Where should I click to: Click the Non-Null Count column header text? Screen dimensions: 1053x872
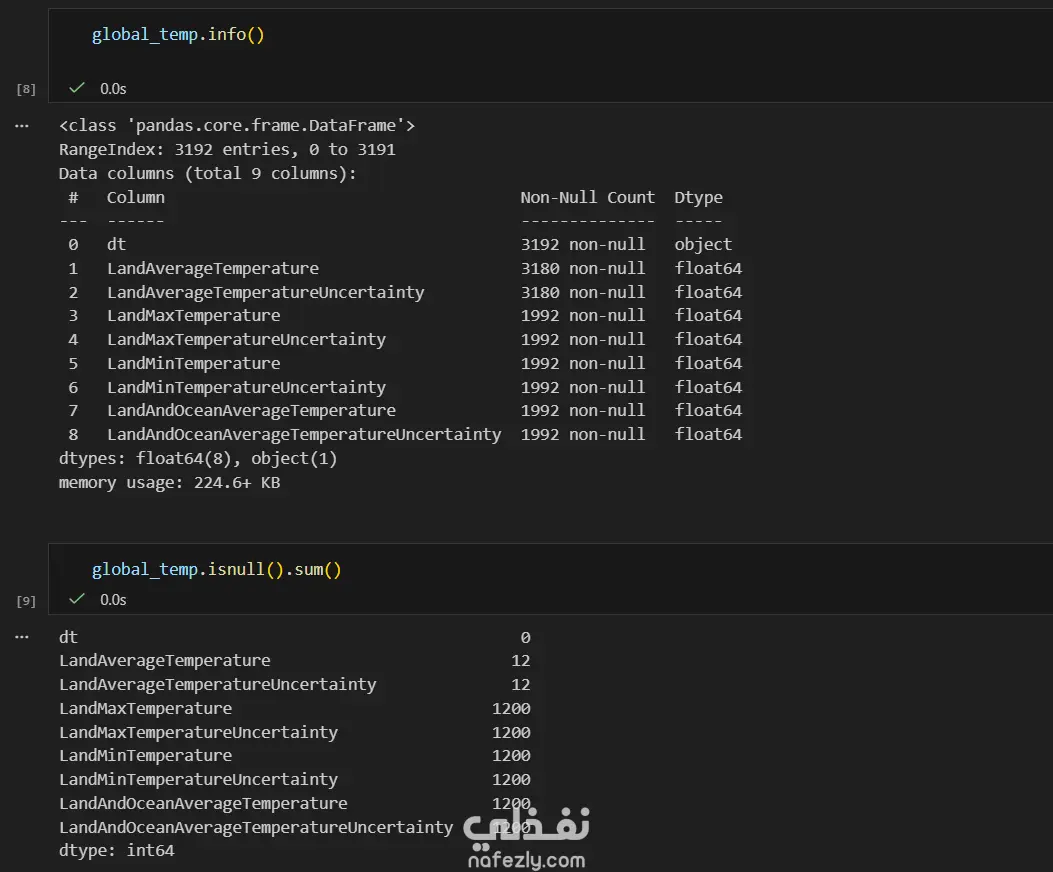point(587,197)
